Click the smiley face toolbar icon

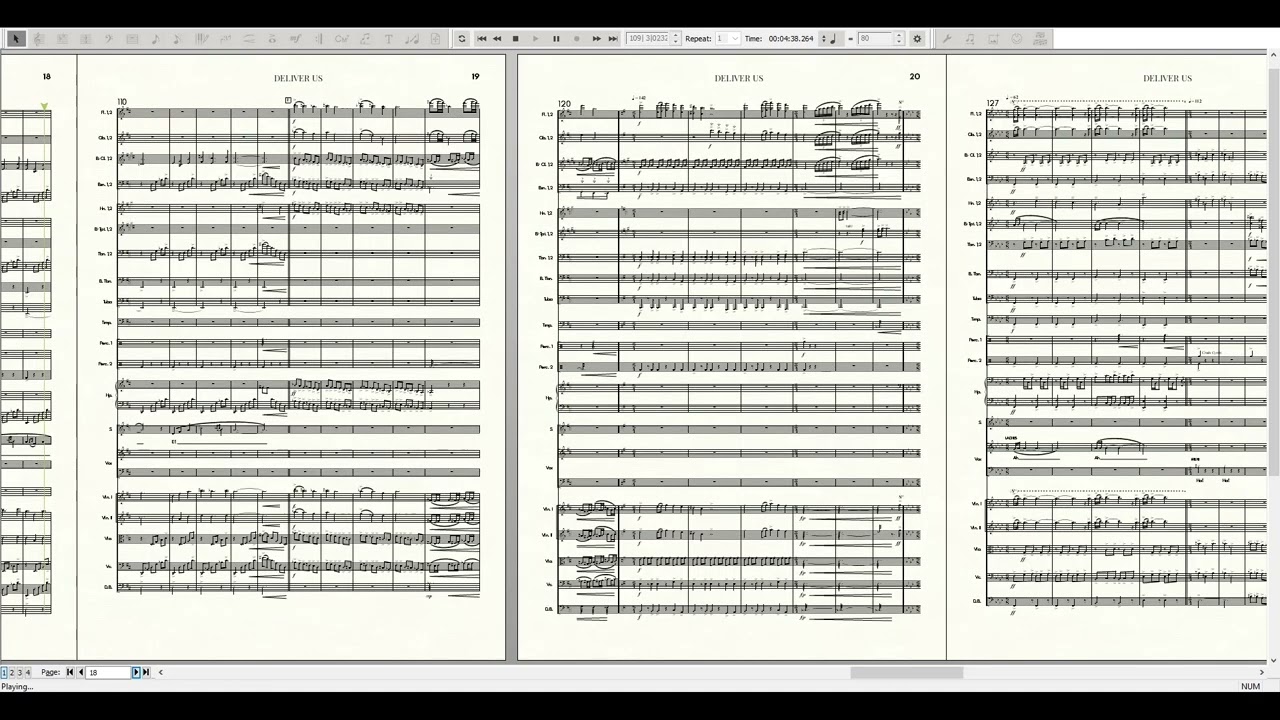point(1017,39)
